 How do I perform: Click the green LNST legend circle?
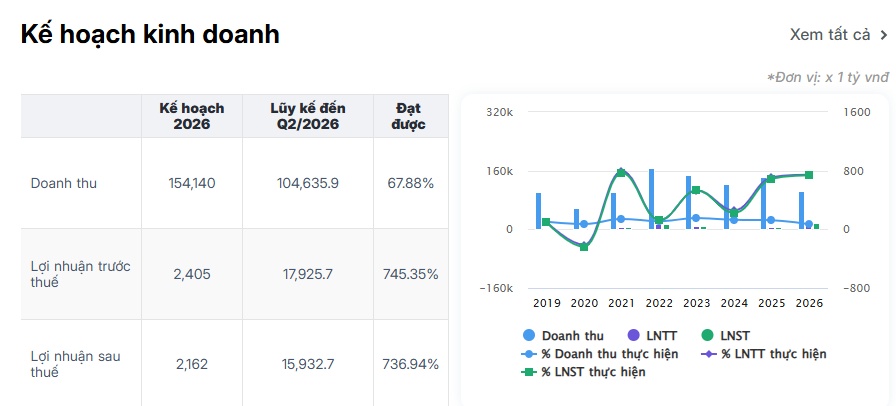706,336
